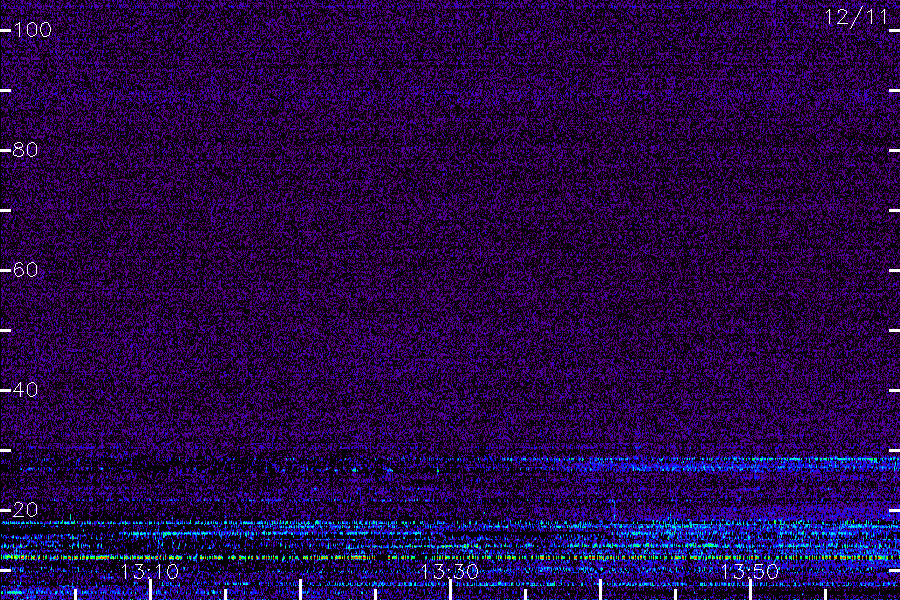
Task: Click the 100 frequency axis label
Action: click(x=32, y=30)
